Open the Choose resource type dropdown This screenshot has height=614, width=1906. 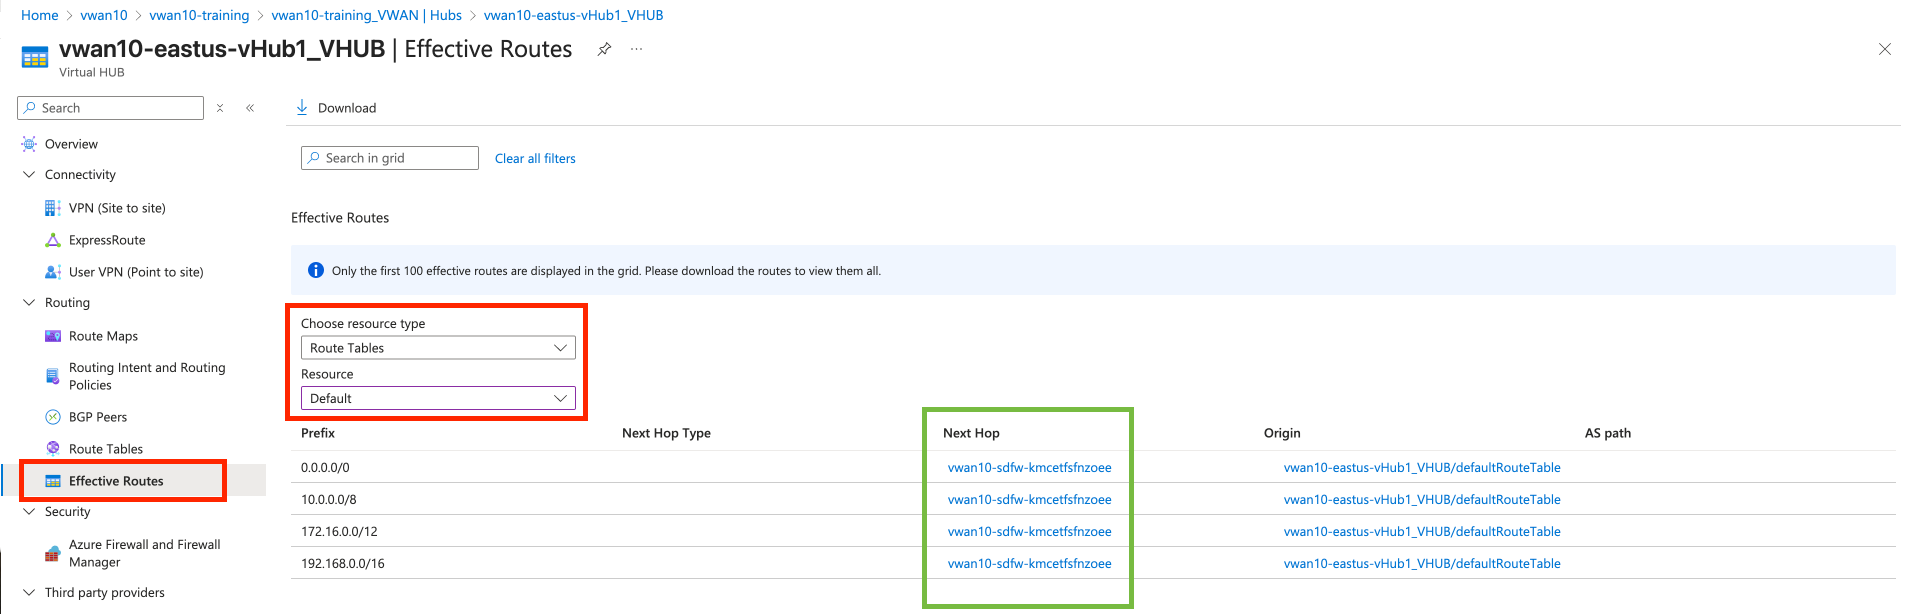[438, 348]
